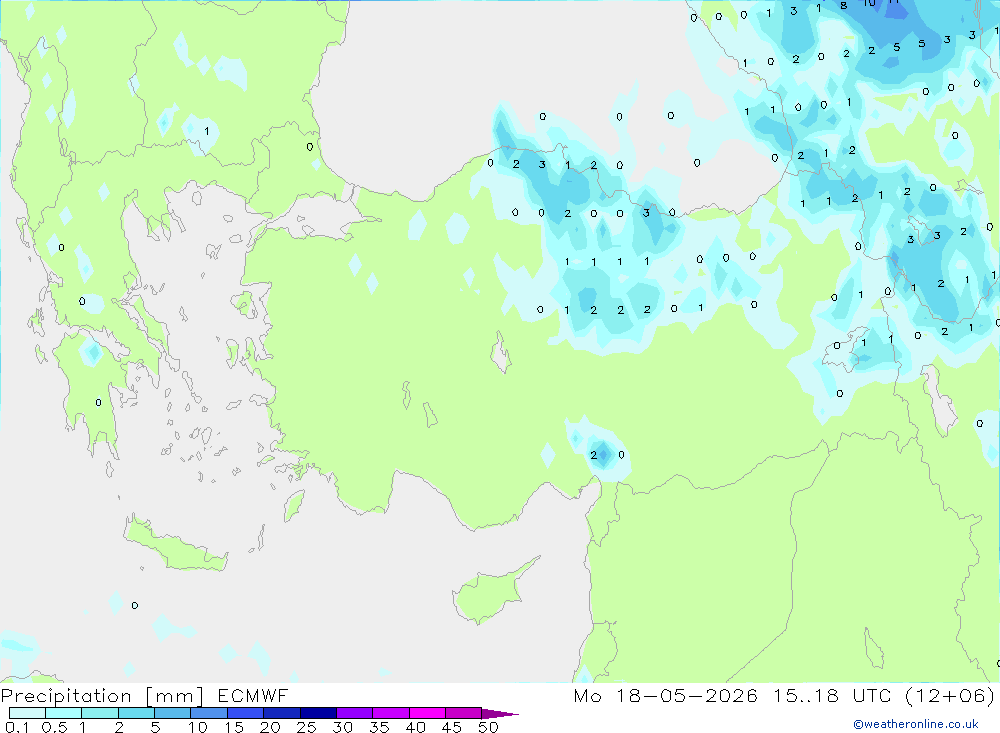Click the 15–20 mm royal blue swatch
Viewport: 1000px width, 733px height.
coord(246,713)
